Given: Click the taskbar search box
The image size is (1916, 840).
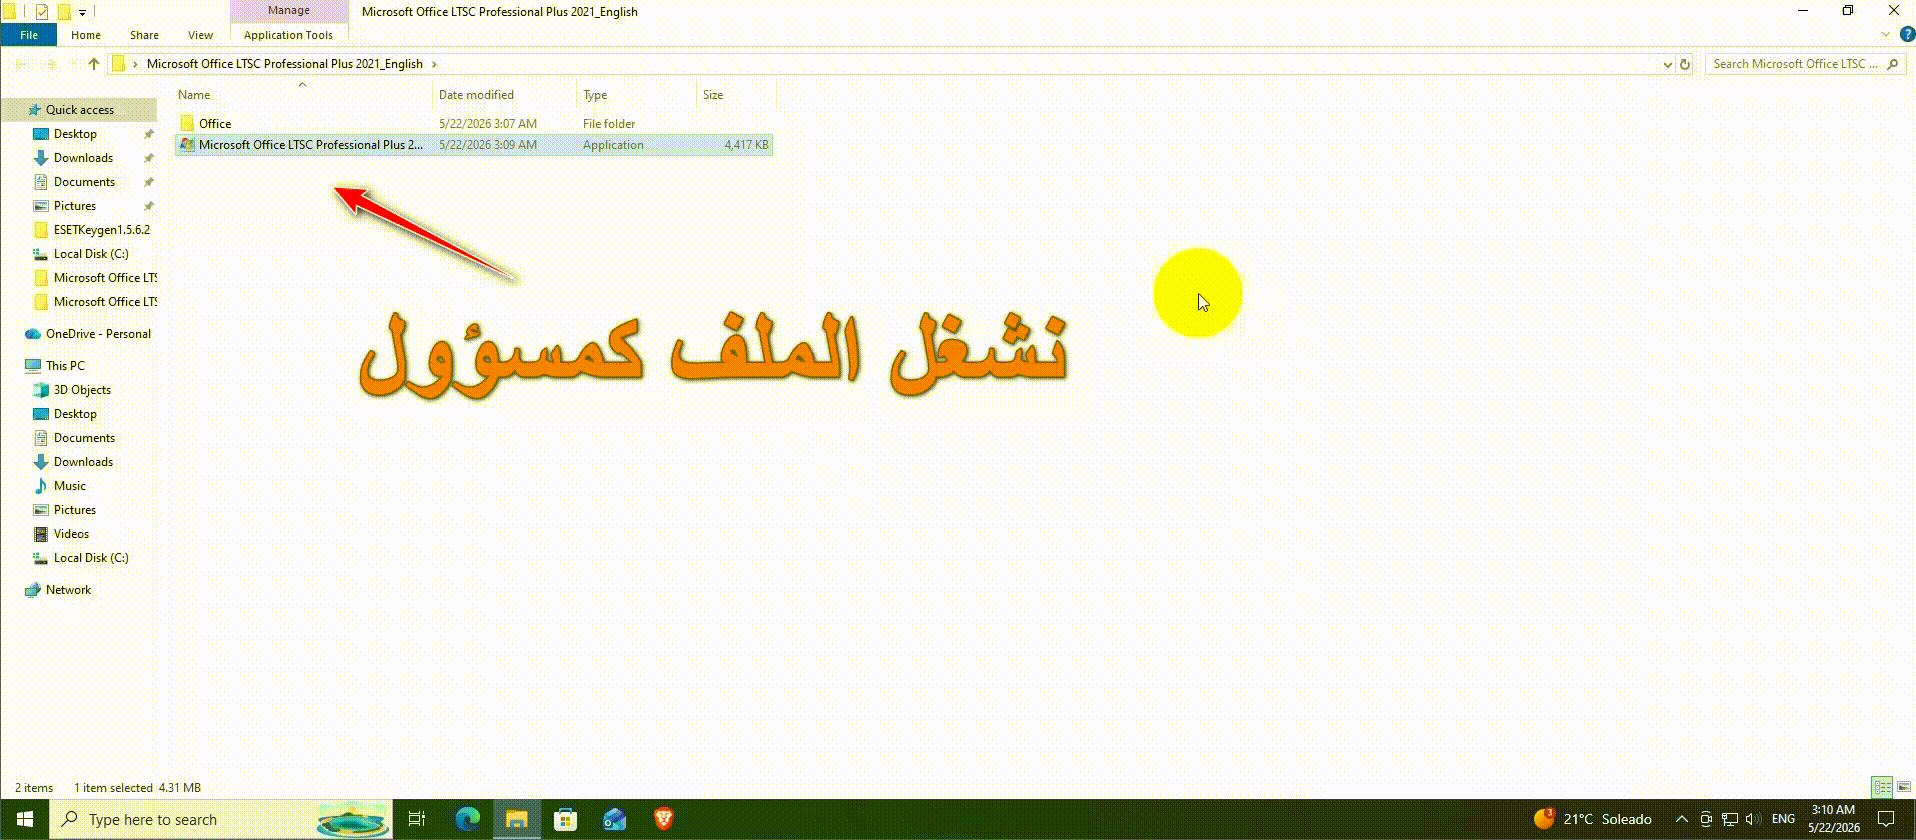Looking at the screenshot, I should pyautogui.click(x=220, y=819).
